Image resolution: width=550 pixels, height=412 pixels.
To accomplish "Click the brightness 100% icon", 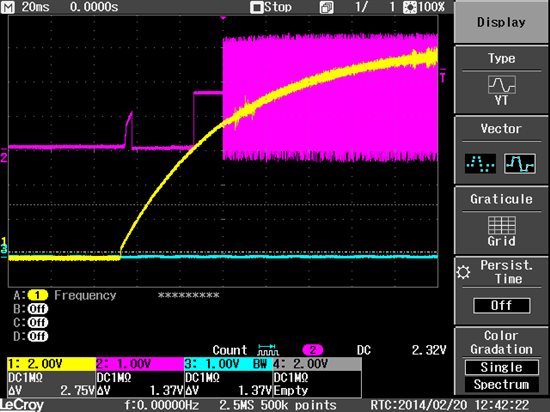I will tap(409, 7).
